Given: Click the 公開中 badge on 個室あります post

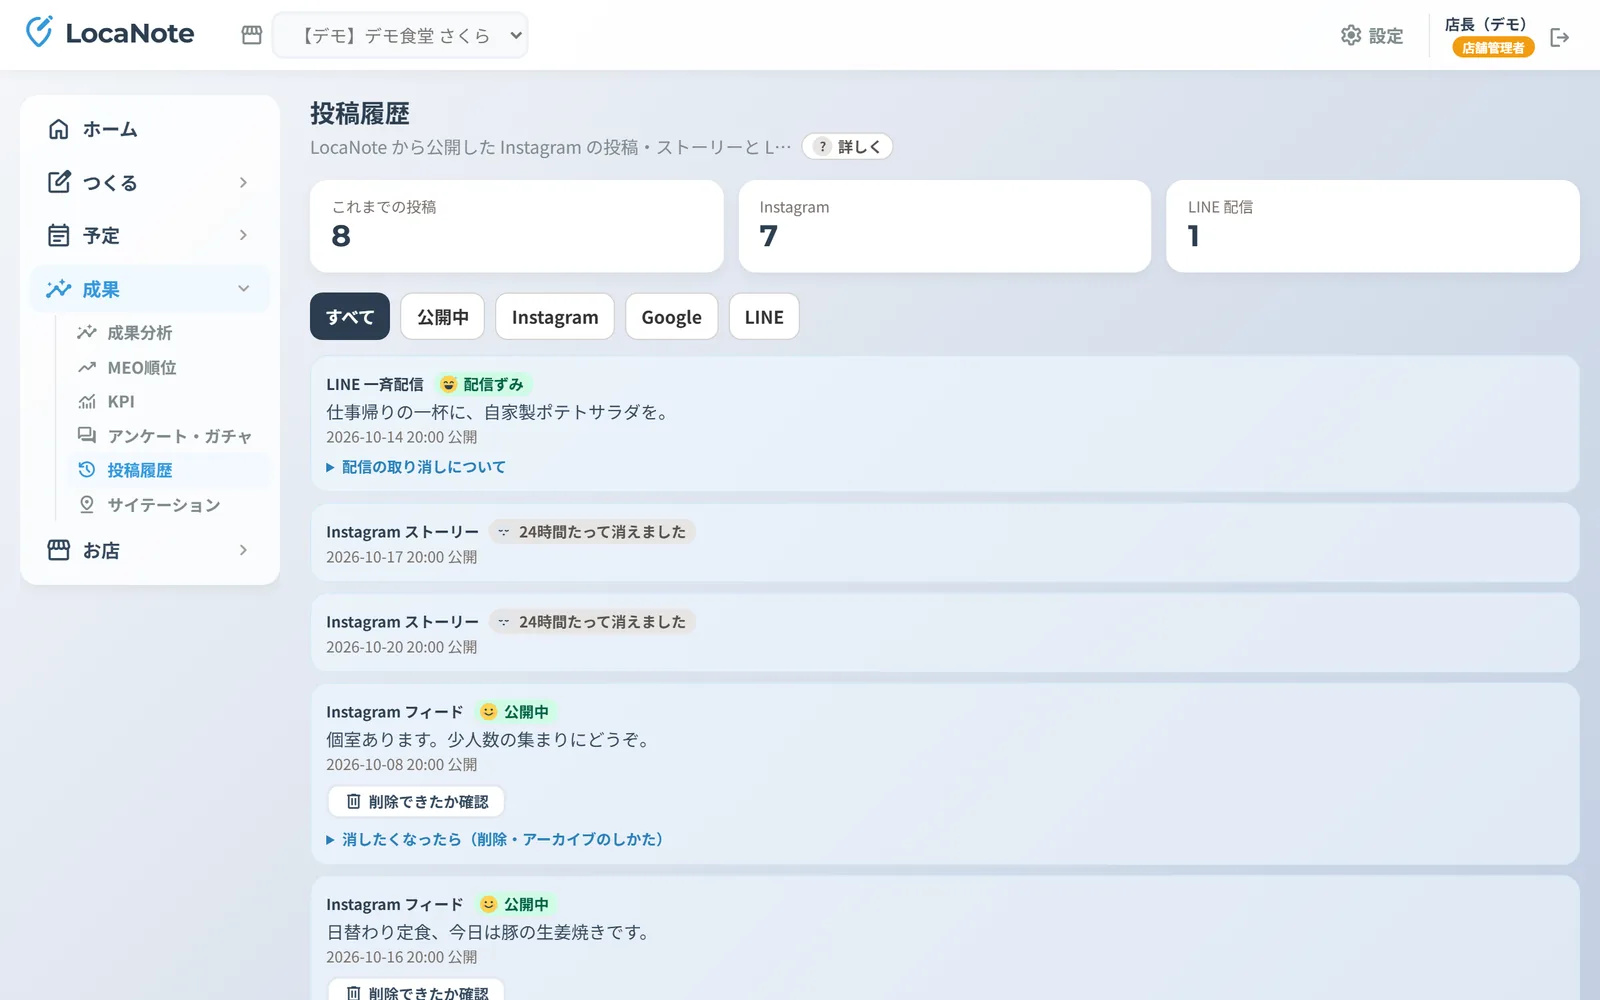Looking at the screenshot, I should (x=515, y=711).
